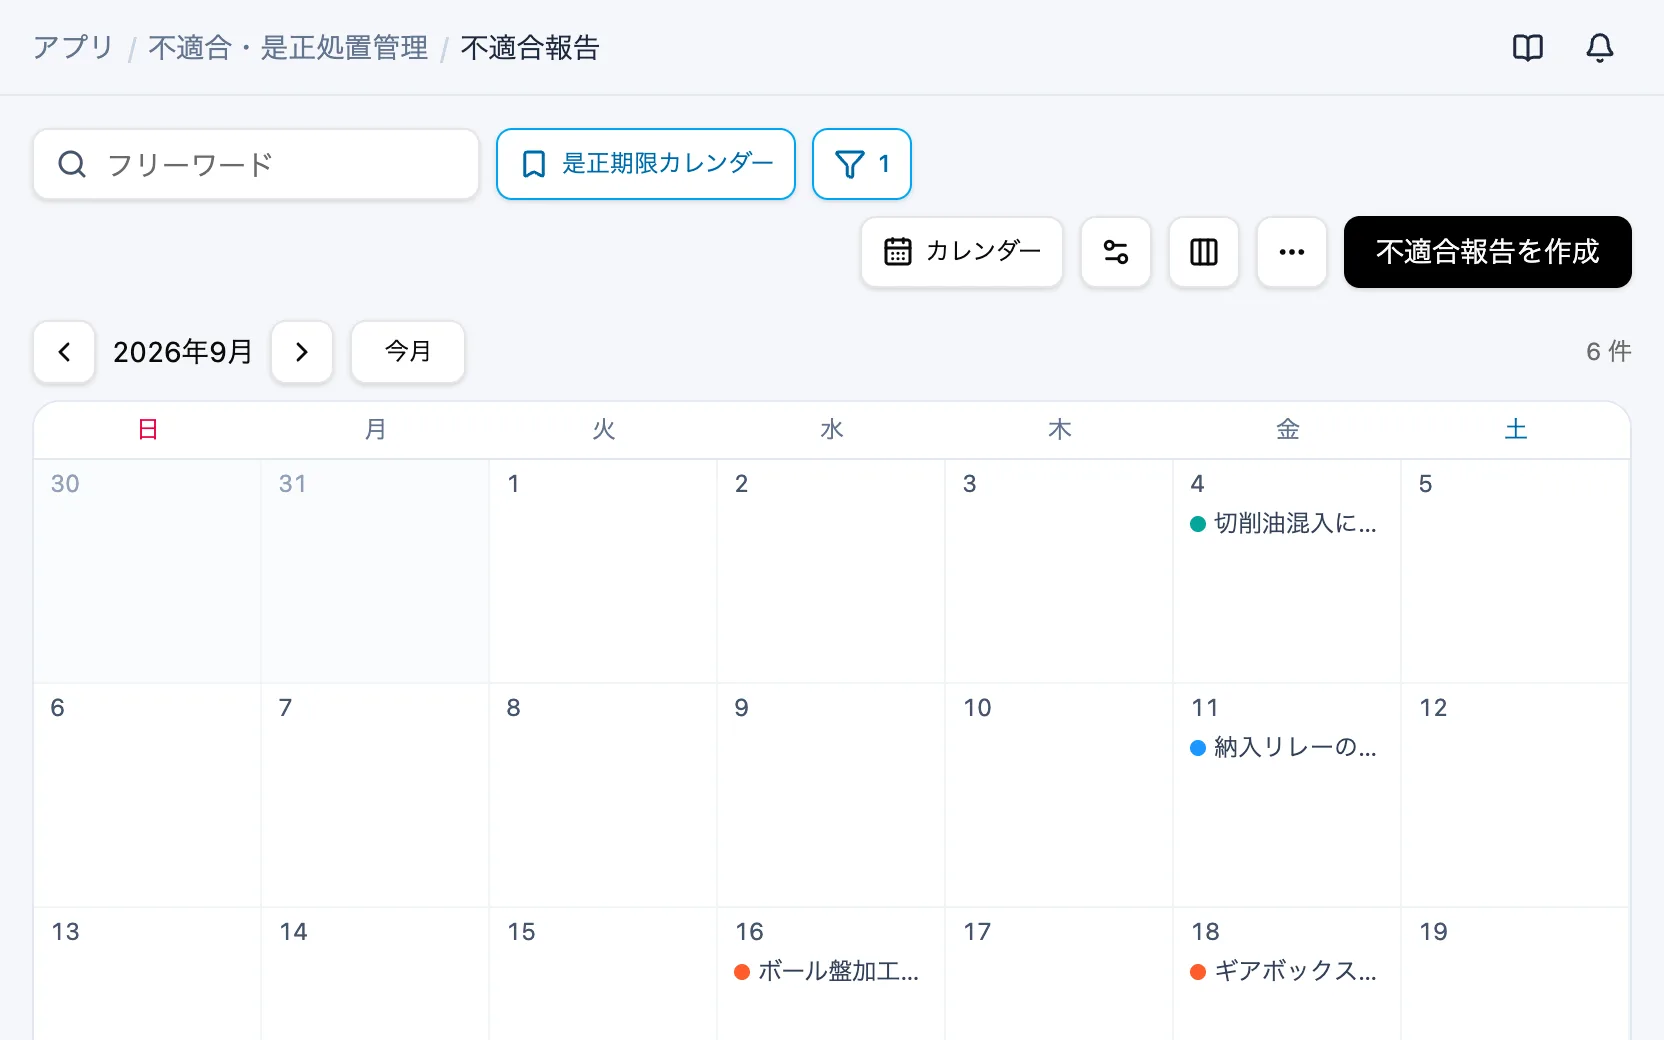The width and height of the screenshot is (1664, 1040).
Task: Open the three-dot more options menu
Action: coord(1292,252)
